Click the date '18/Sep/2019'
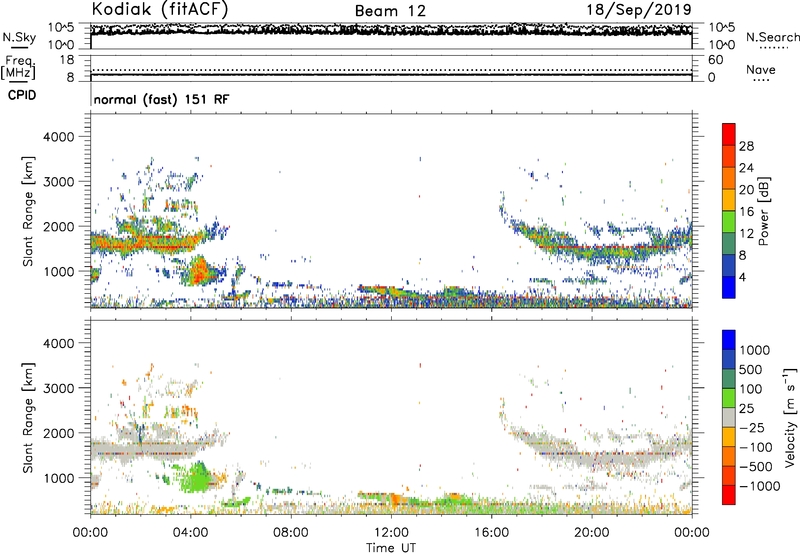Screen dimensions: 800x554 pyautogui.click(x=639, y=9)
